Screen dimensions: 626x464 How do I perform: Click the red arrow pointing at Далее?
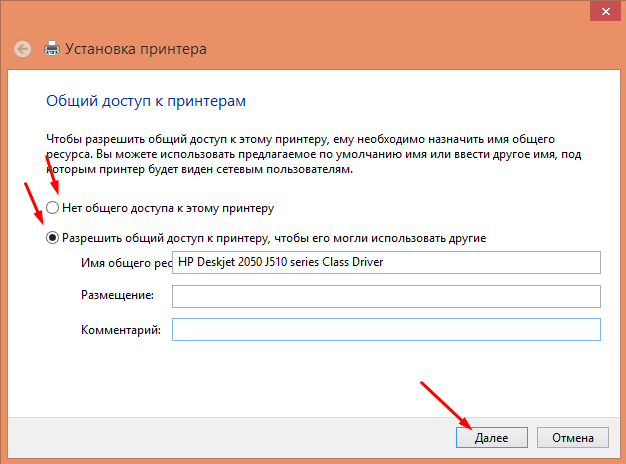tap(443, 405)
